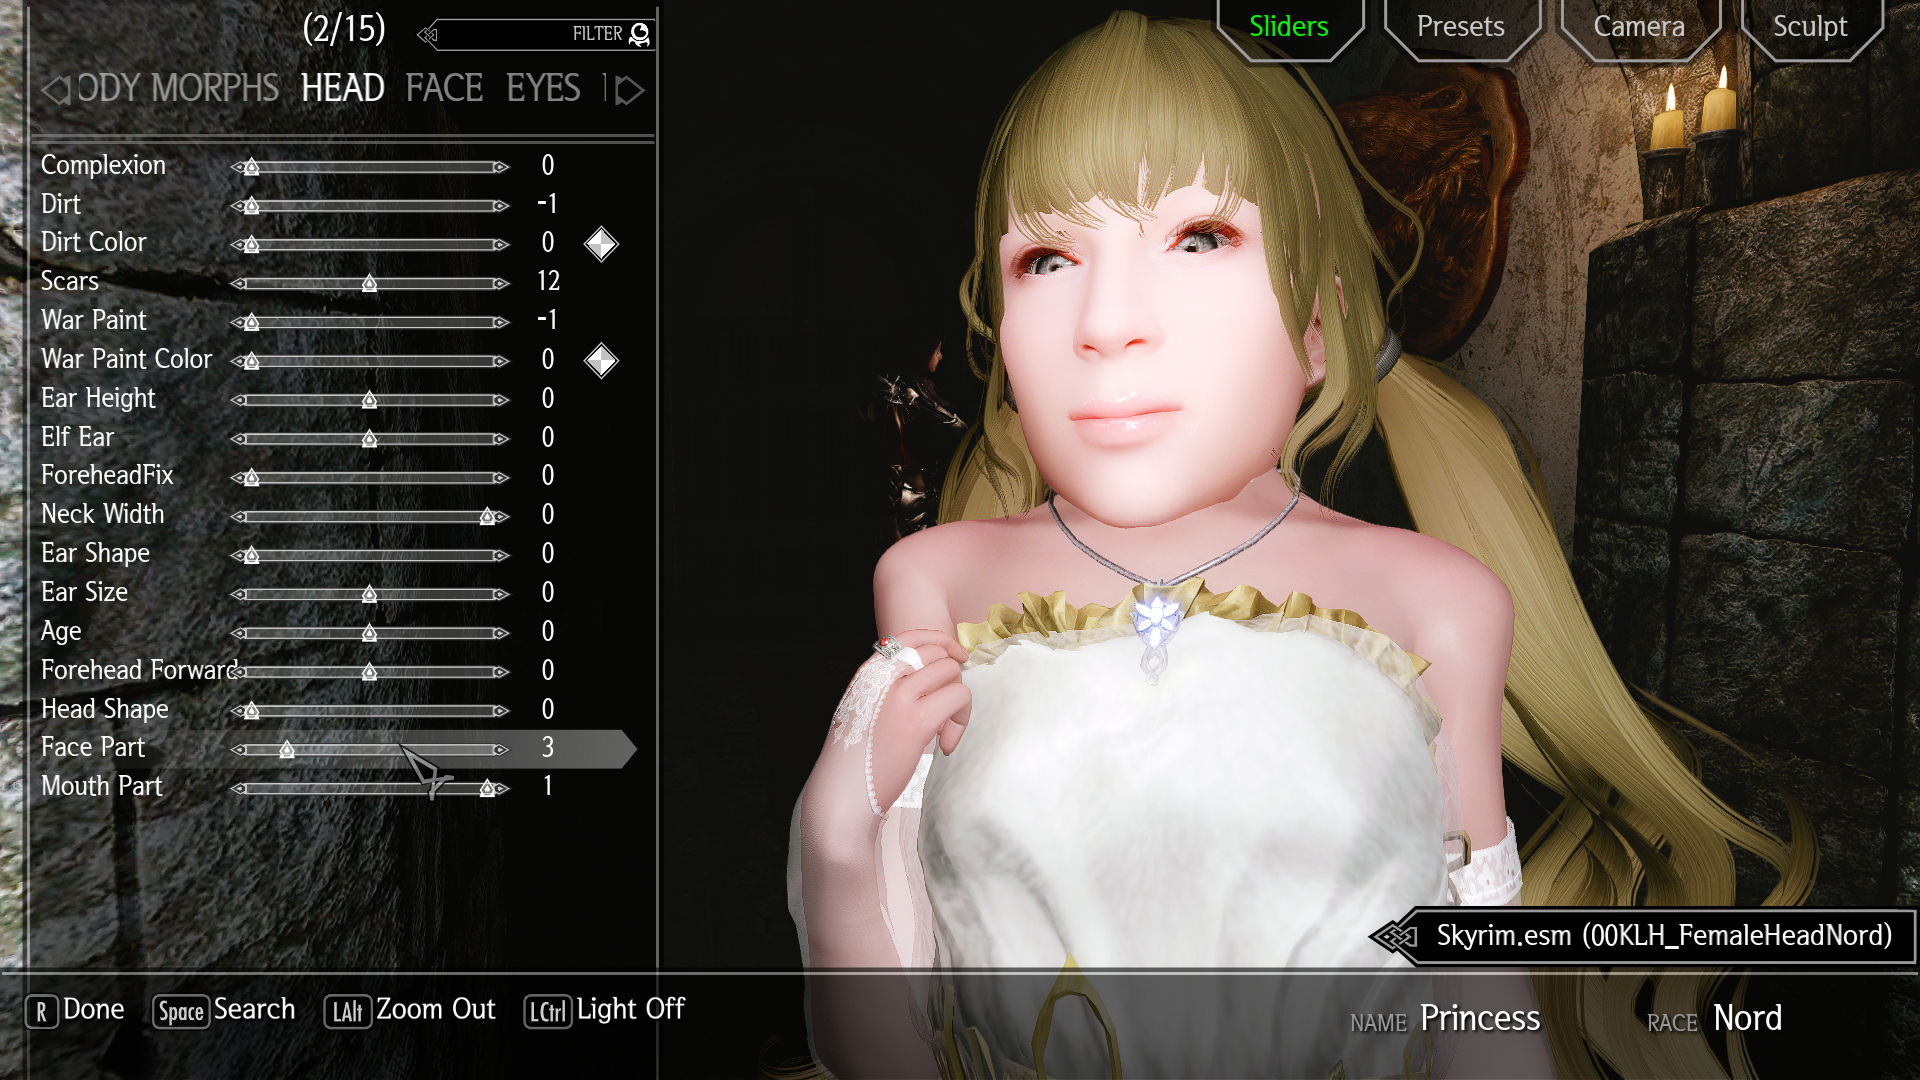Click the Search button label
Screen dimensions: 1920x1080
(x=255, y=1010)
